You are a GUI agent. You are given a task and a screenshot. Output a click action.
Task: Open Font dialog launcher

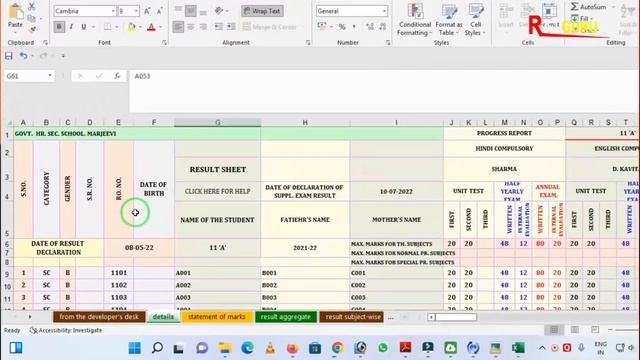click(x=164, y=42)
